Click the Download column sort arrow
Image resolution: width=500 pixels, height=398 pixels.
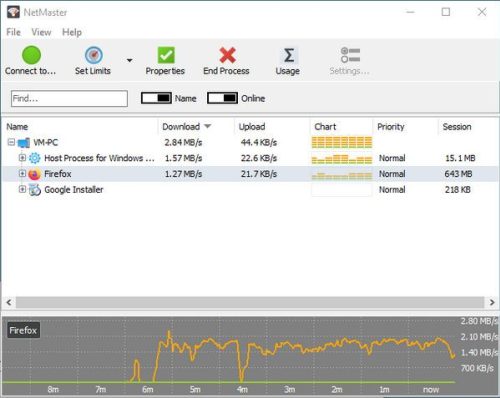[x=208, y=126]
